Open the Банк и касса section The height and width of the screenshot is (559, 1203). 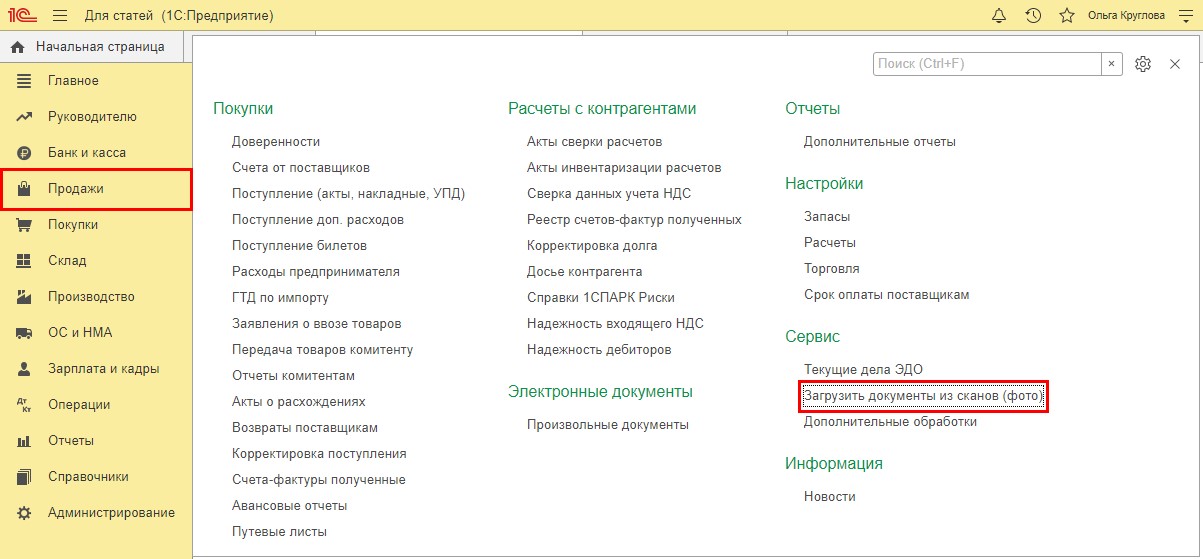click(x=87, y=153)
